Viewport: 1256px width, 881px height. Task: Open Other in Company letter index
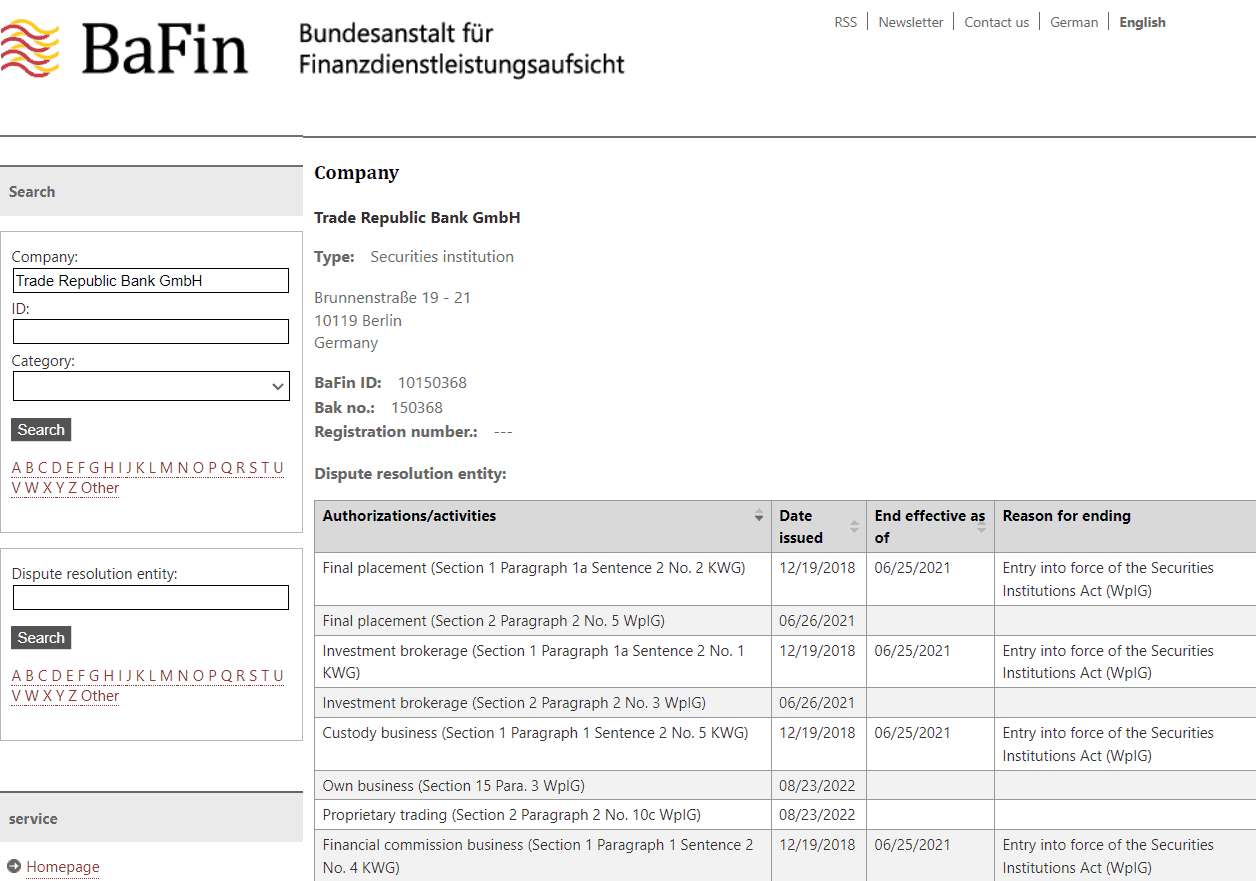(x=100, y=488)
